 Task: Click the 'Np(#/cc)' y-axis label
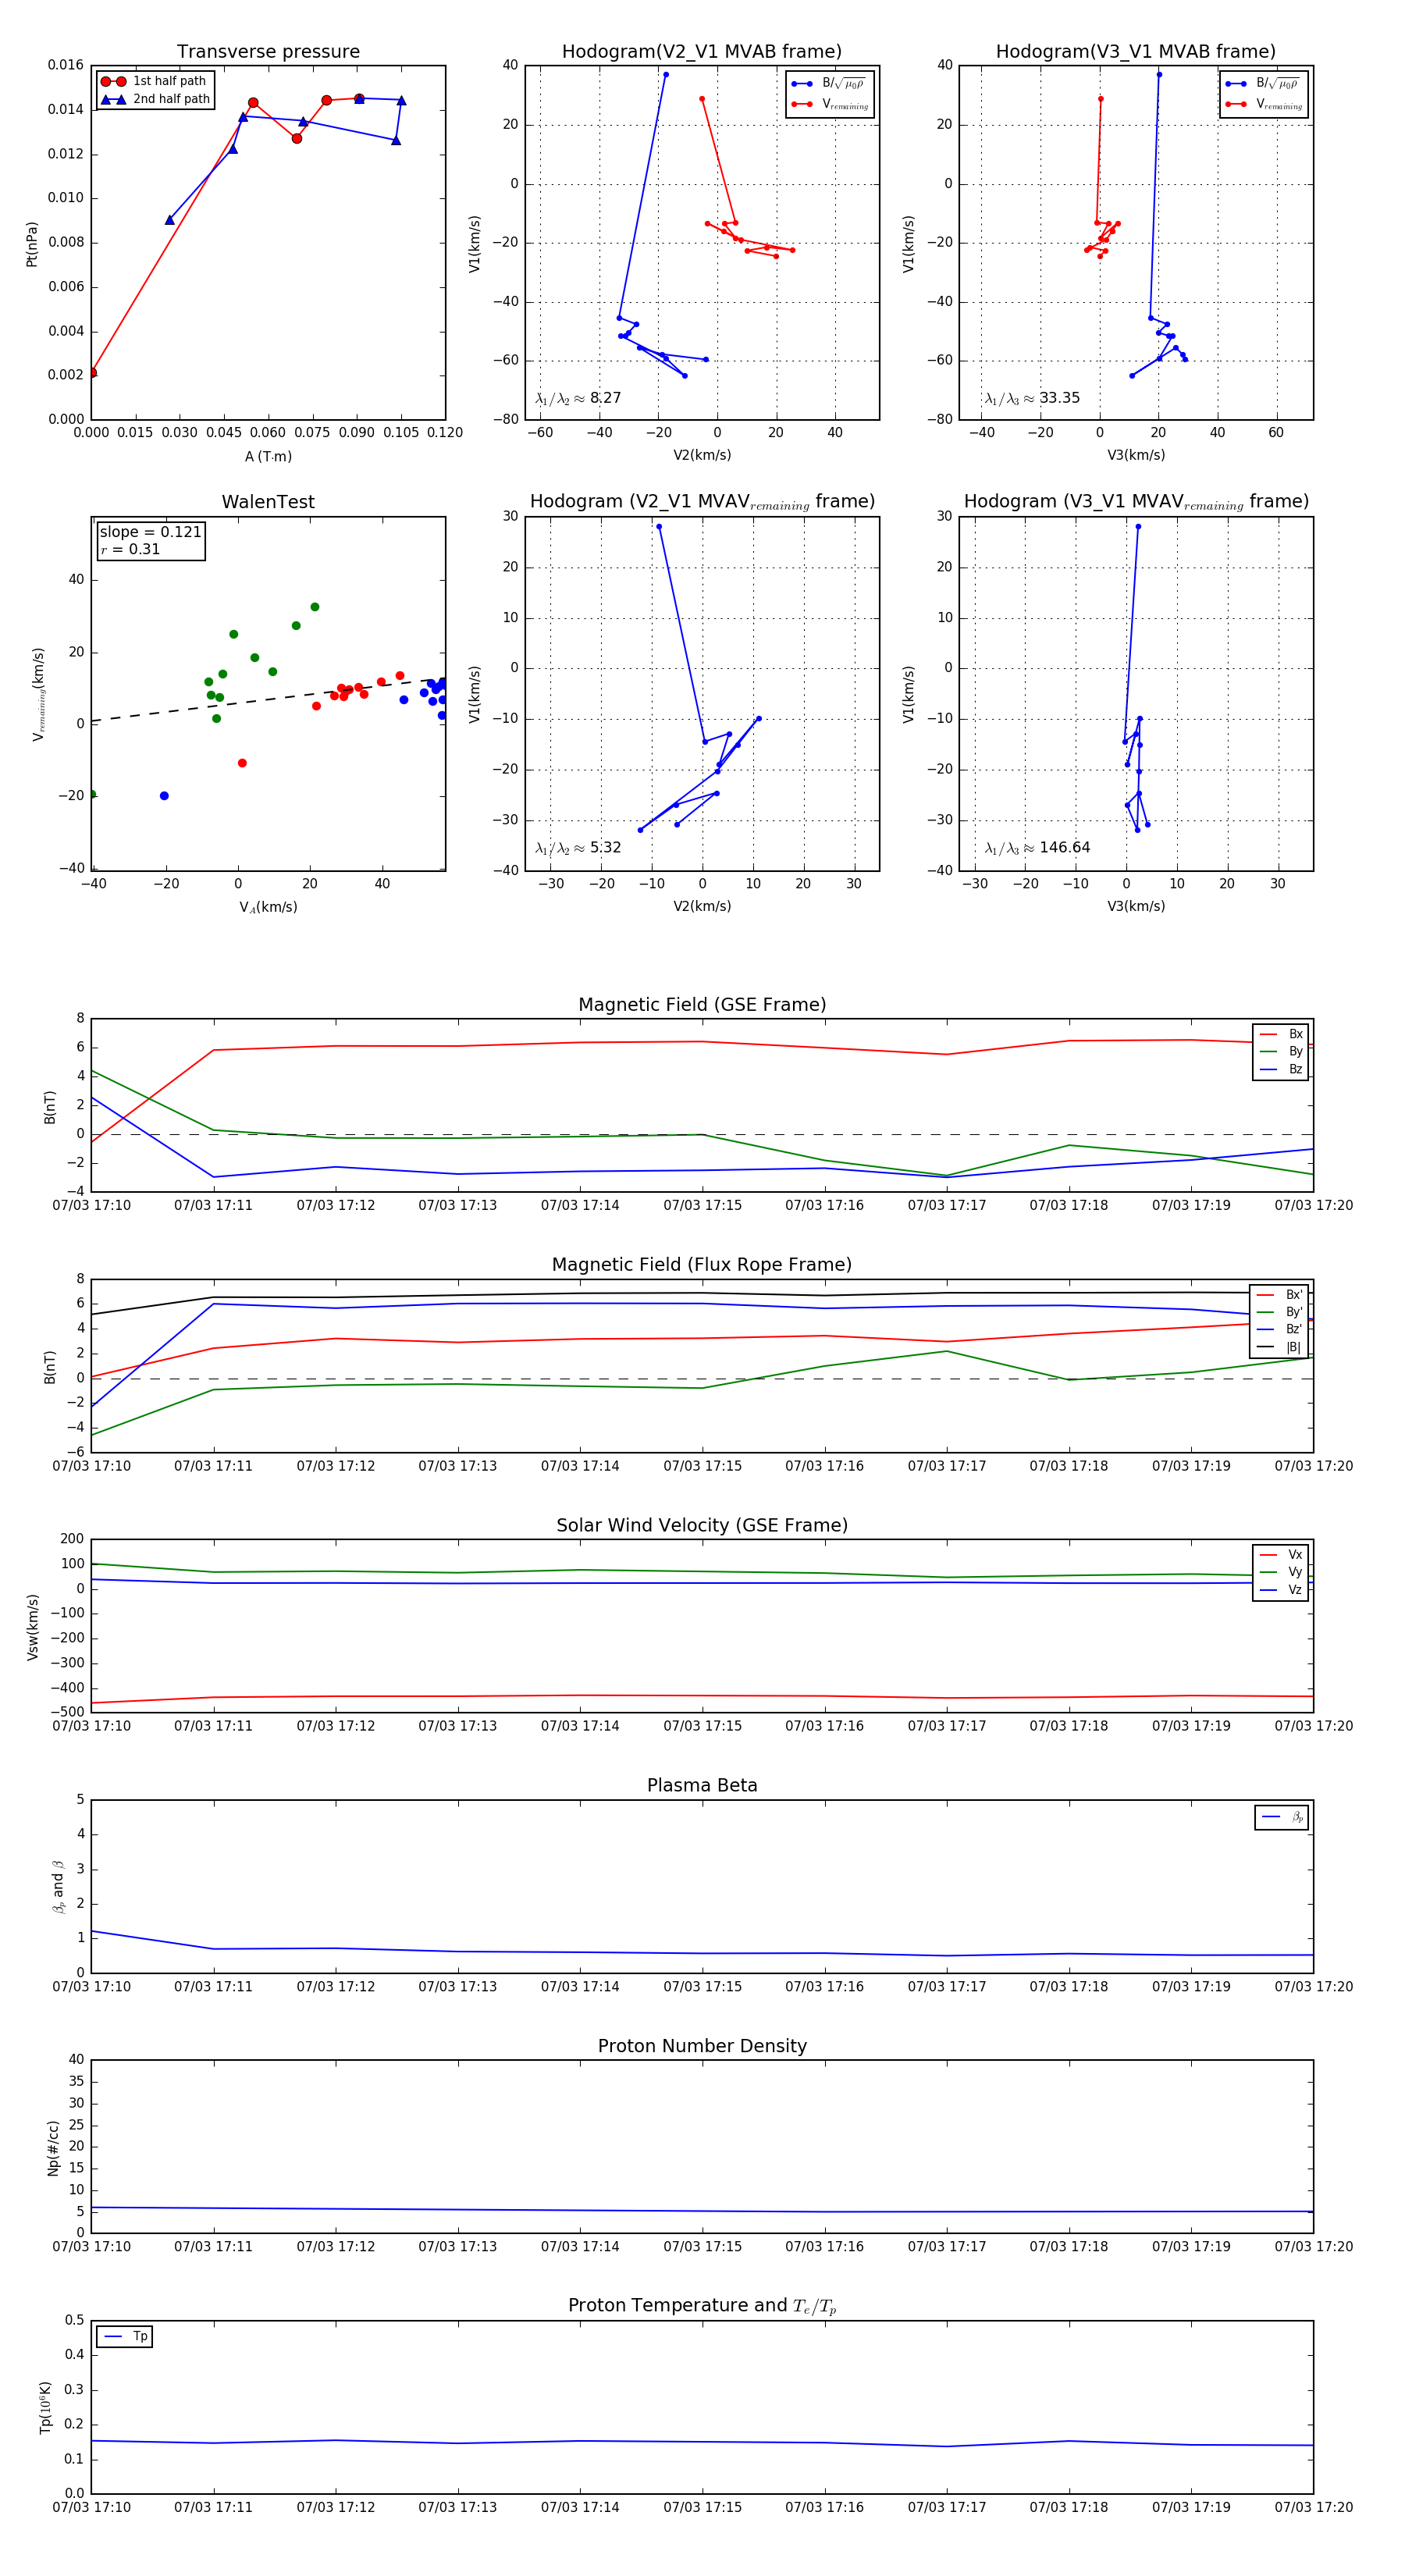53,2148
